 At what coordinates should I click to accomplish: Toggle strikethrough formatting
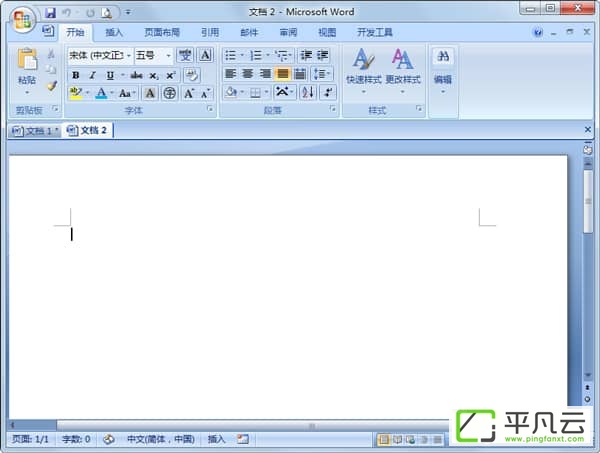pyautogui.click(x=136, y=75)
